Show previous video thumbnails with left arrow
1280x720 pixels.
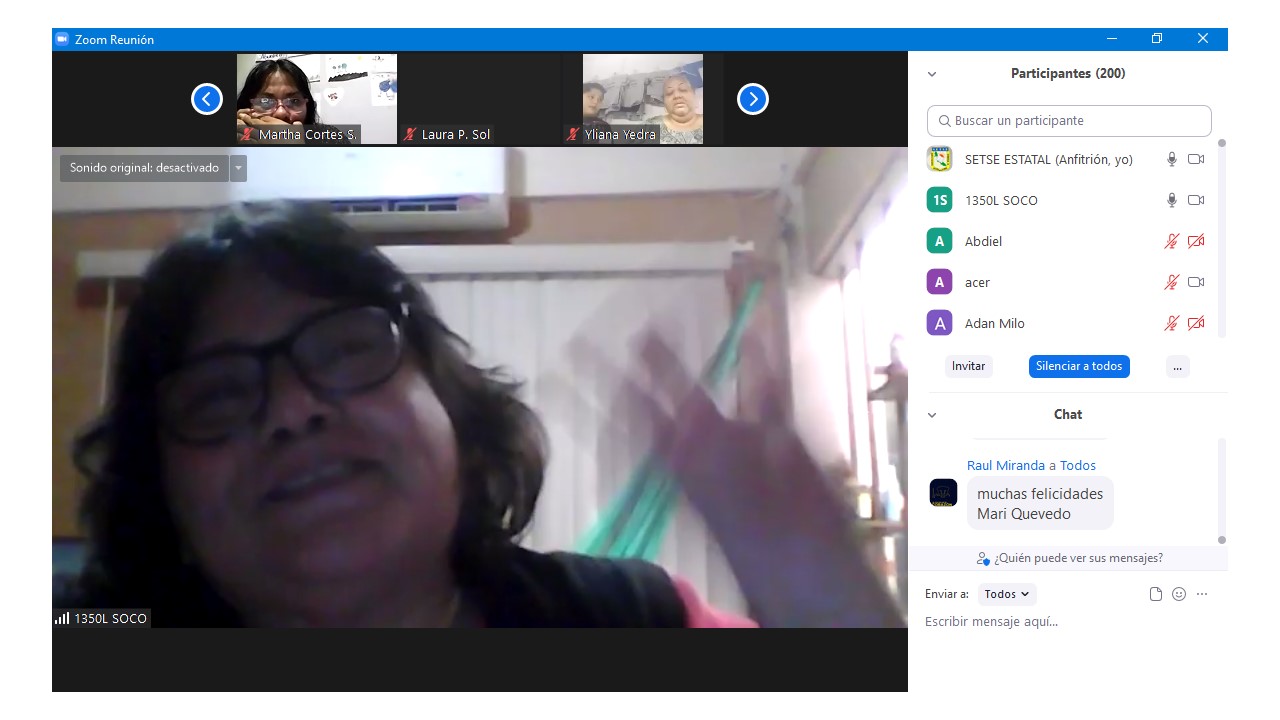pyautogui.click(x=207, y=99)
